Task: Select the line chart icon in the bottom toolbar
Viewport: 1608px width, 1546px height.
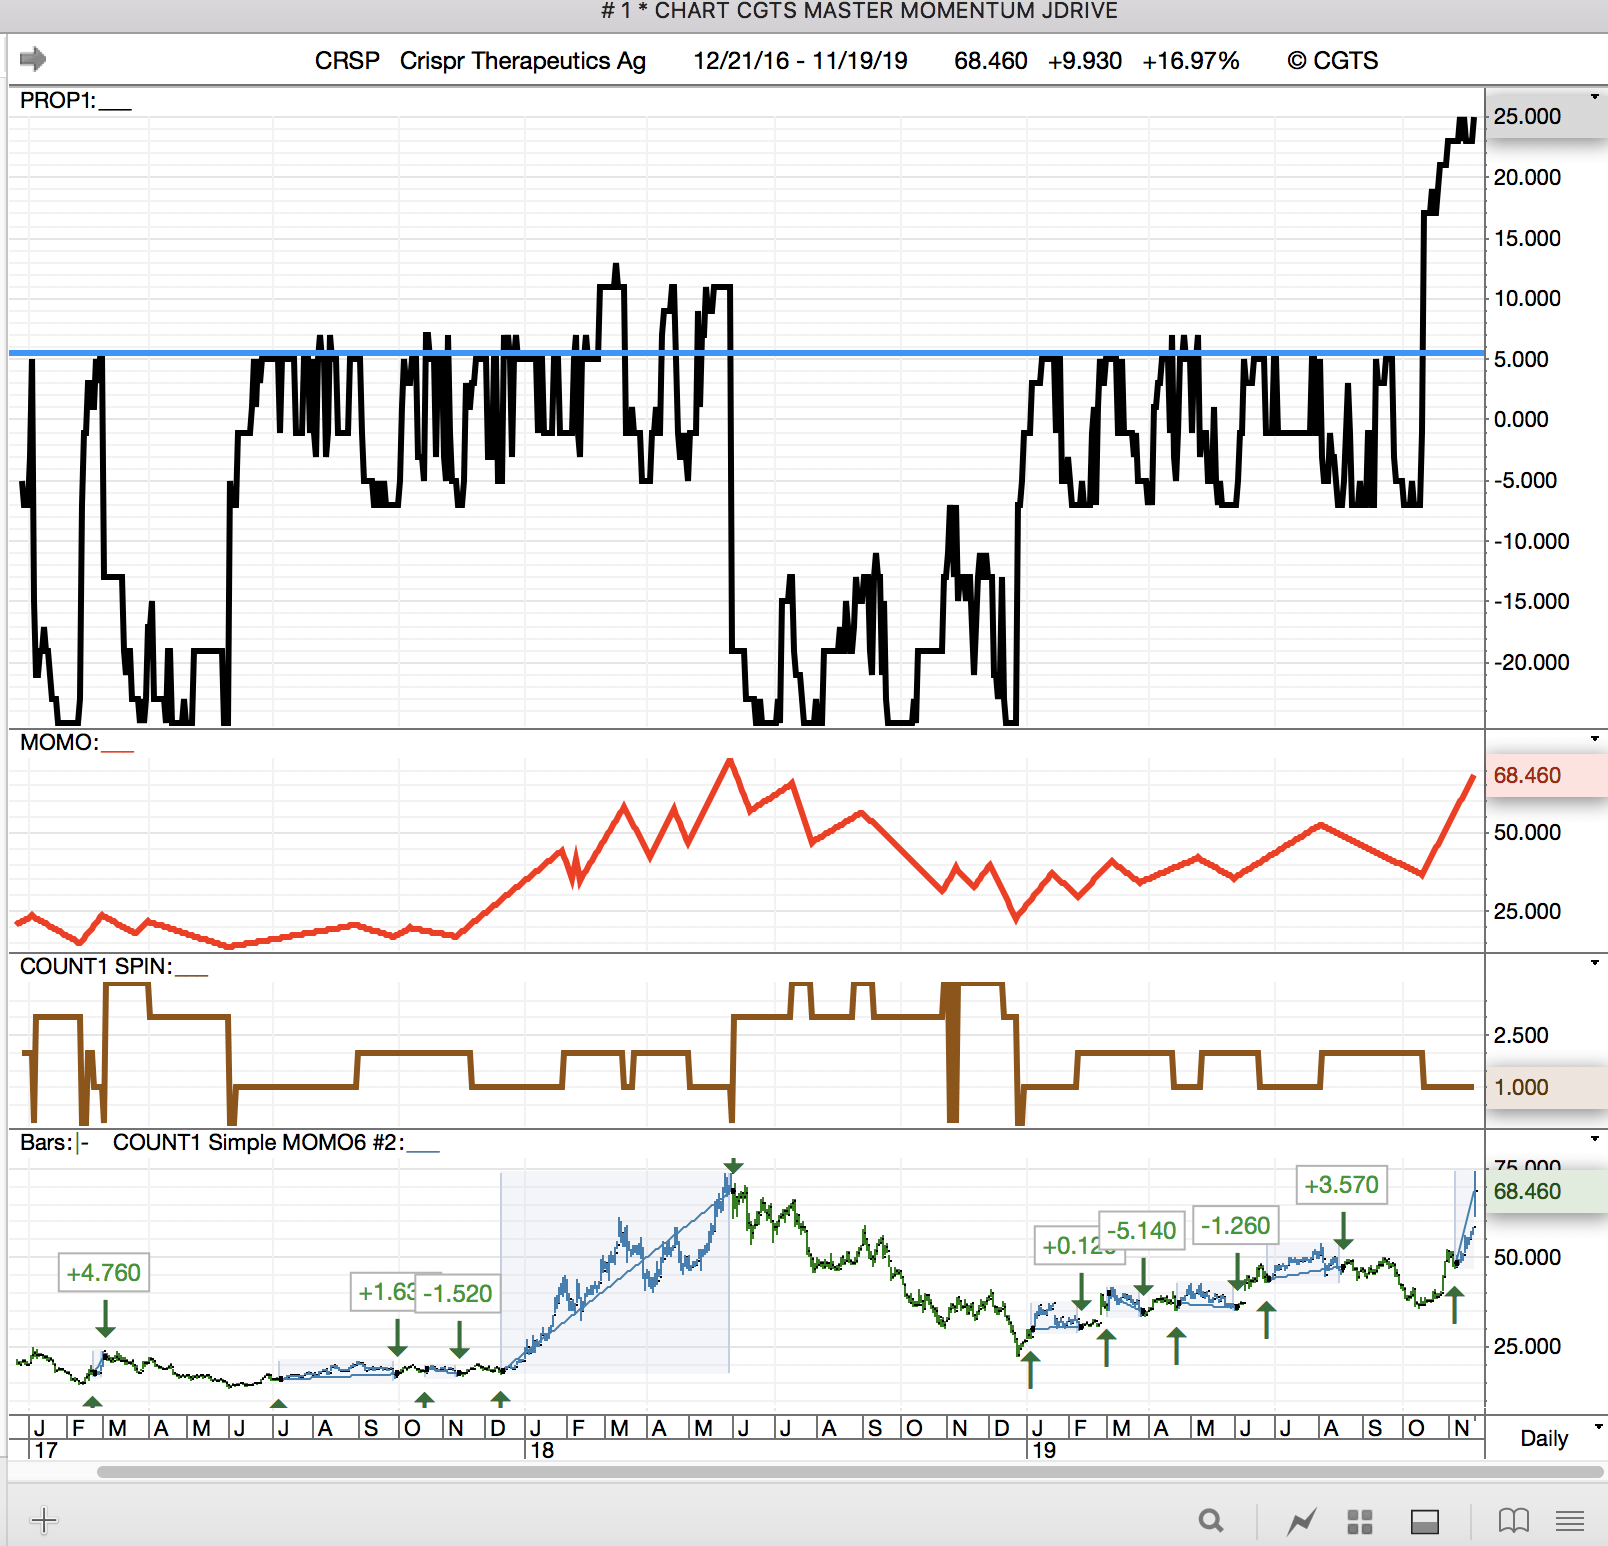Action: [x=1301, y=1522]
